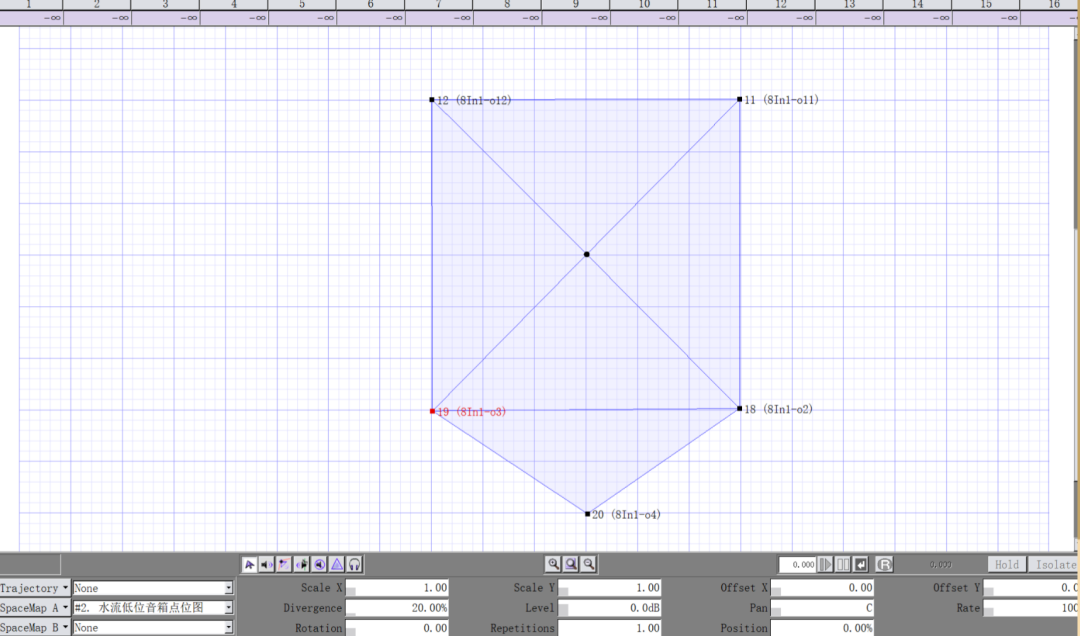This screenshot has height=636, width=1080.
Task: Click the circled R icon
Action: (884, 565)
